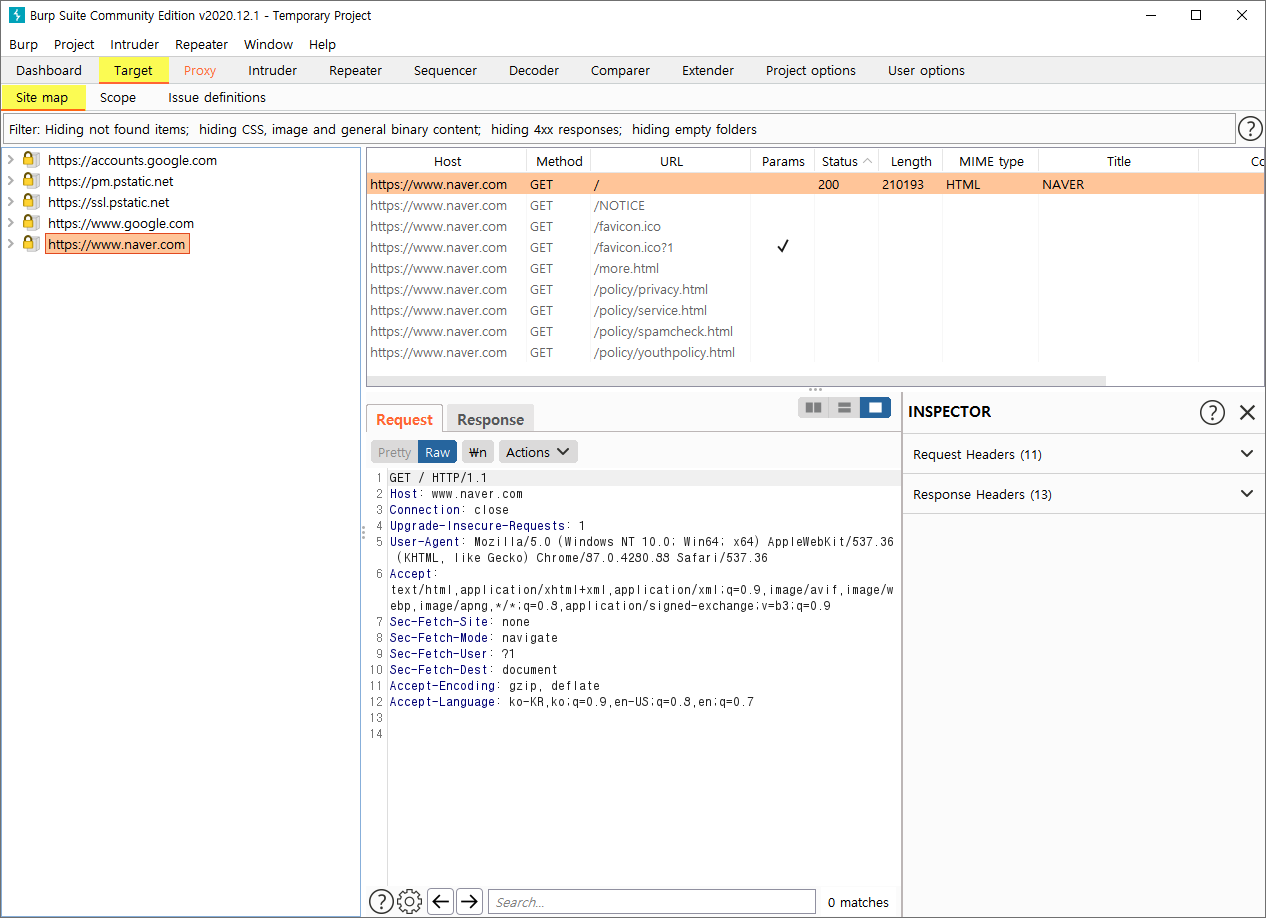The width and height of the screenshot is (1266, 918).
Task: Open the Project options tab
Action: click(x=811, y=70)
